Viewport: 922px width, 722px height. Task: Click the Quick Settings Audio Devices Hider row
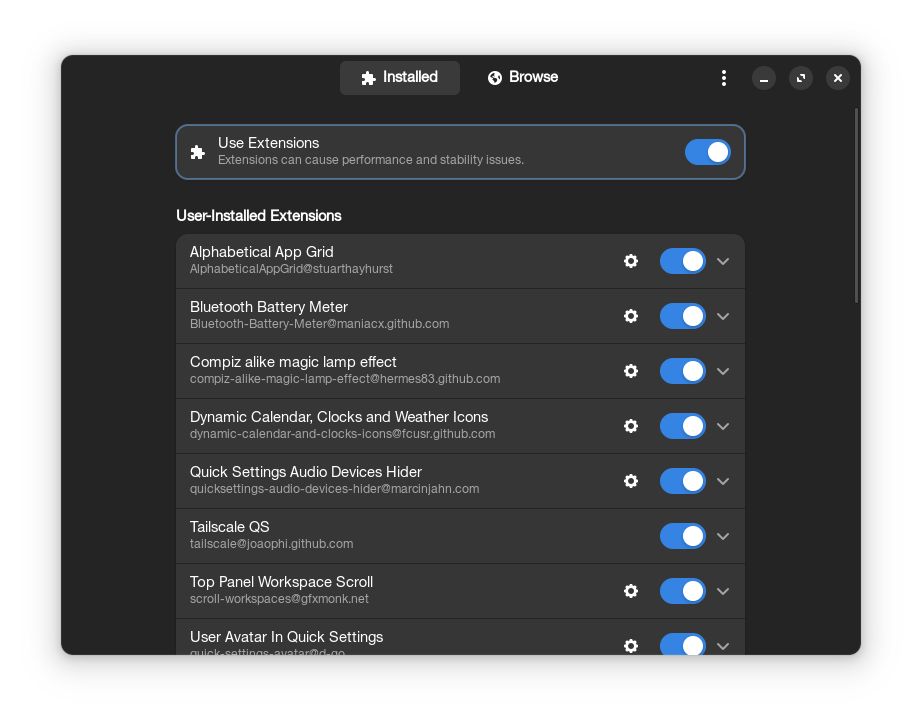pos(400,481)
